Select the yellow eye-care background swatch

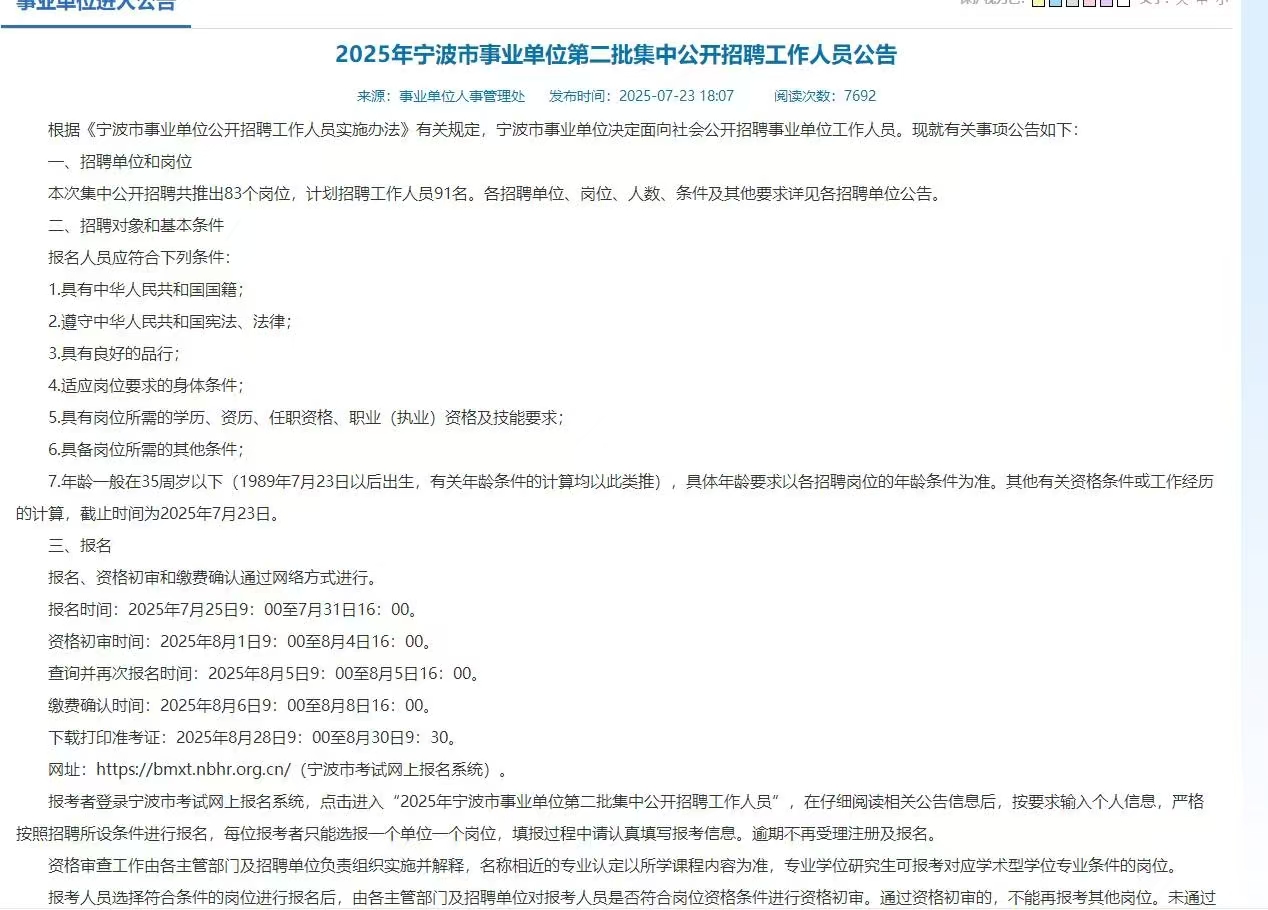[x=1038, y=3]
